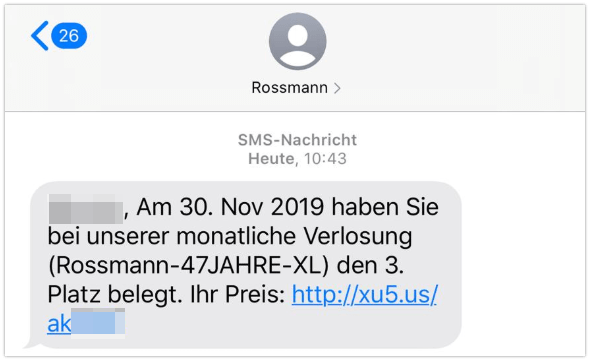Tap the word Verlosung in the message
Image resolution: width=590 pixels, height=361 pixels.
[x=357, y=237]
